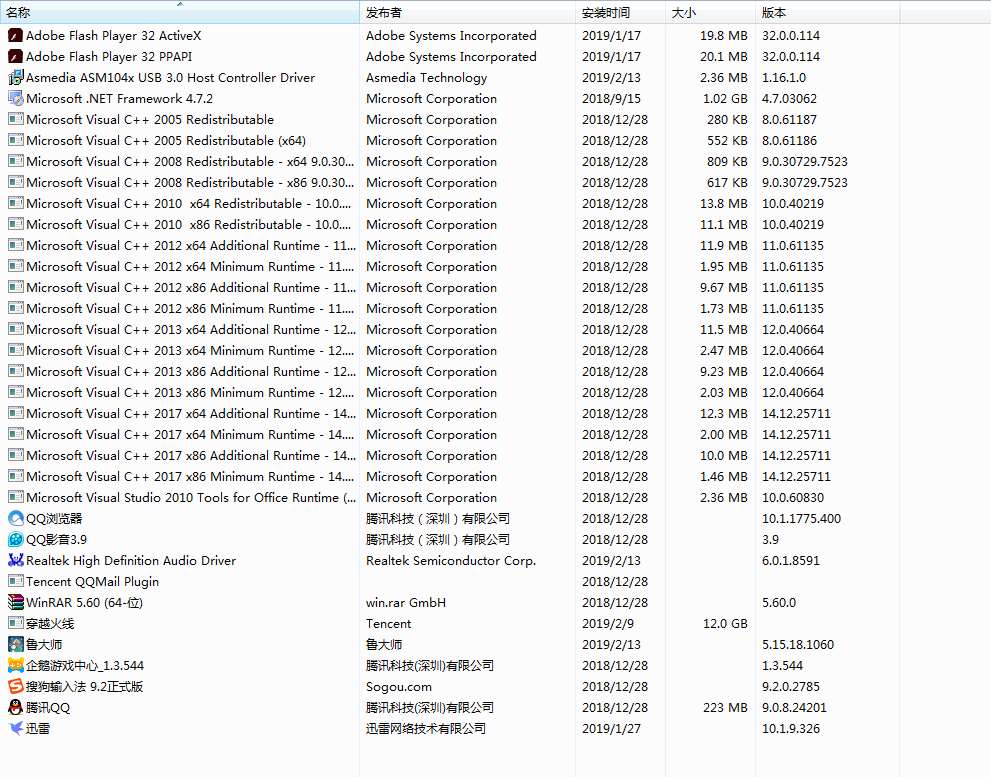
Task: Select Visual C++ 2017 x64 Minimum Runtime row
Action: pos(450,434)
